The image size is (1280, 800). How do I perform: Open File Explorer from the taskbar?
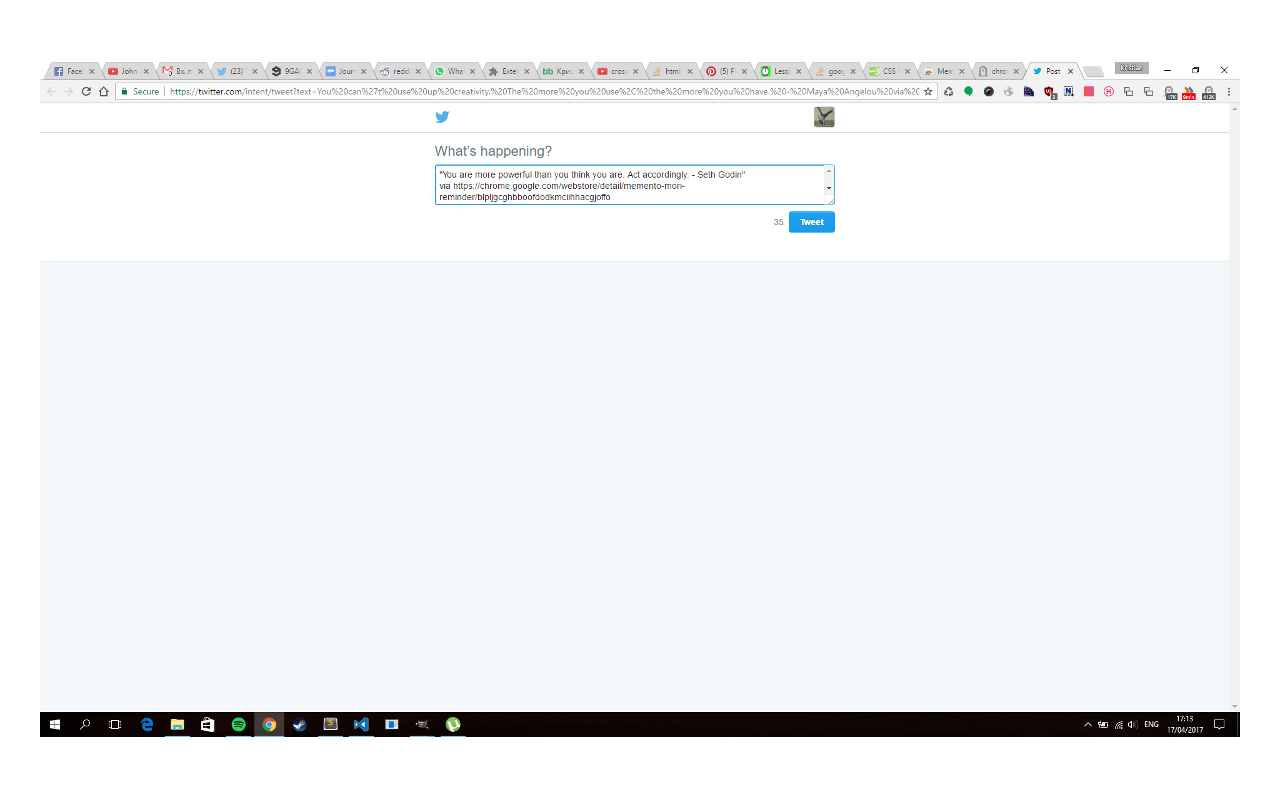[x=177, y=724]
